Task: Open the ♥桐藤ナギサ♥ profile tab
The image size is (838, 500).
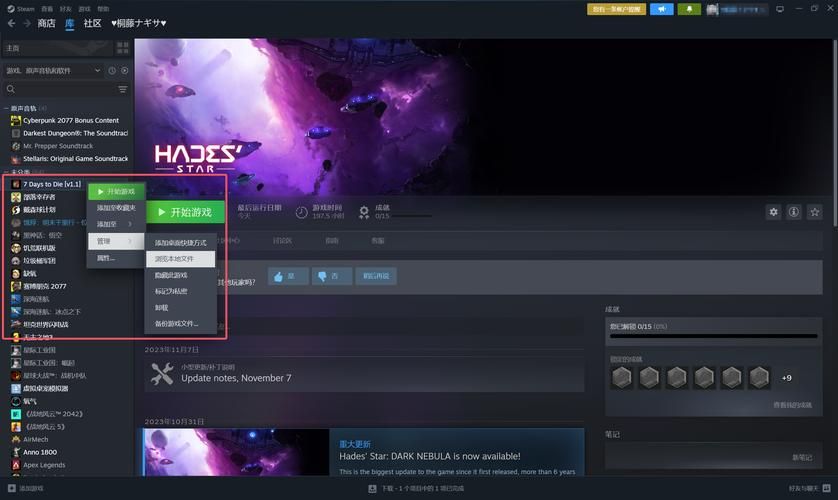Action: point(139,24)
